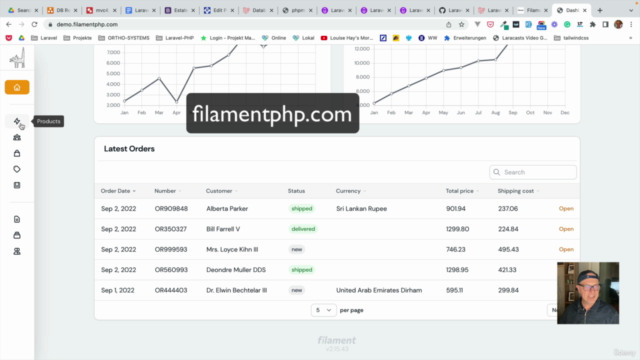Open the Chrome extensions puzzle icon
The width and height of the screenshot is (640, 360).
593,24
